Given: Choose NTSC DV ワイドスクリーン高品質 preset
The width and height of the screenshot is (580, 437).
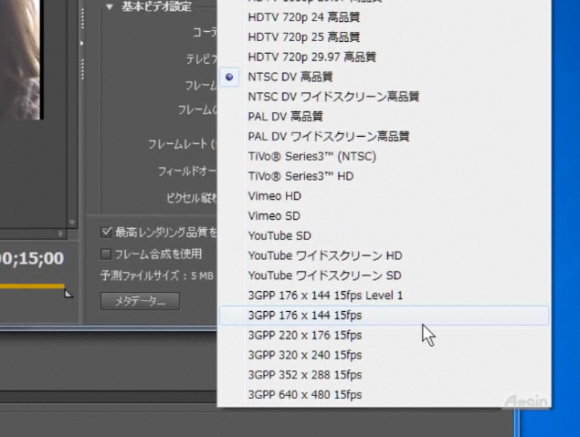Looking at the screenshot, I should (x=384, y=97).
